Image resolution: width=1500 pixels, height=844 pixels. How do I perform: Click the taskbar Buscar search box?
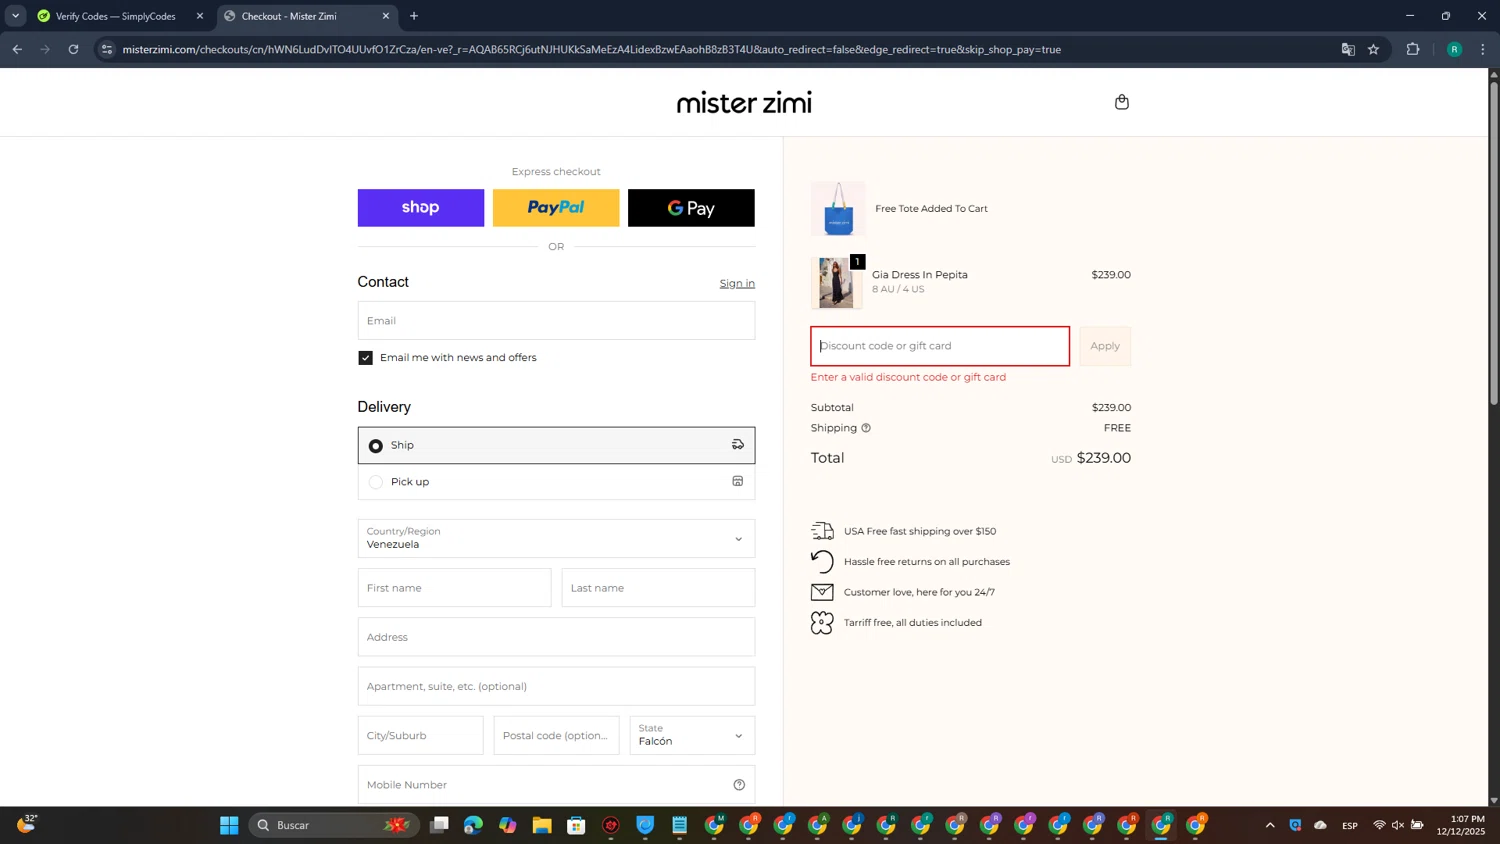click(334, 825)
